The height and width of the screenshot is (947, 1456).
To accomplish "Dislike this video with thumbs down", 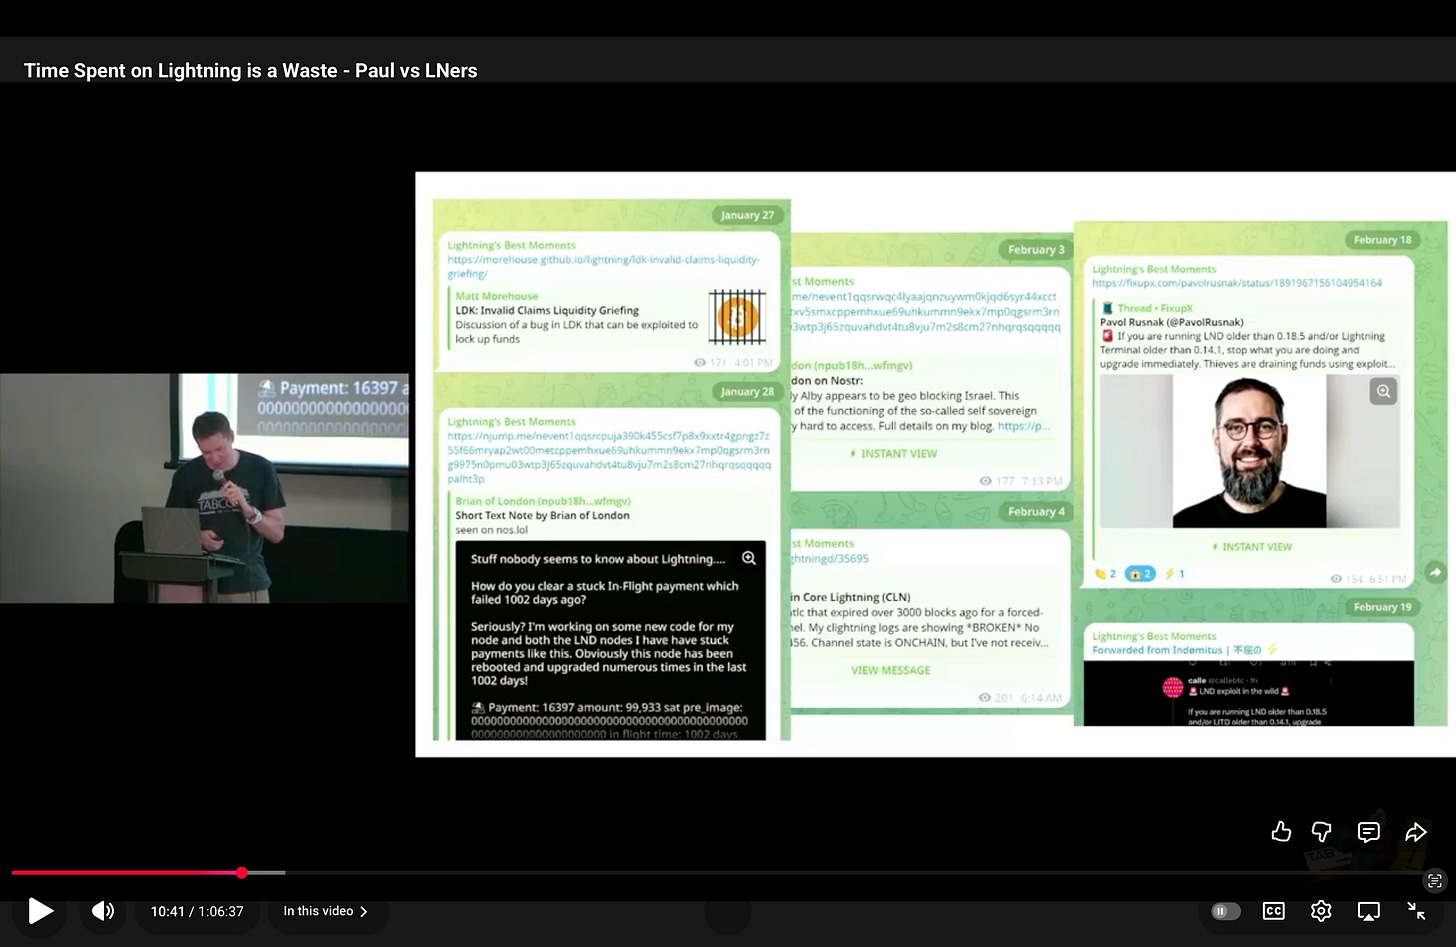I will coord(1321,832).
